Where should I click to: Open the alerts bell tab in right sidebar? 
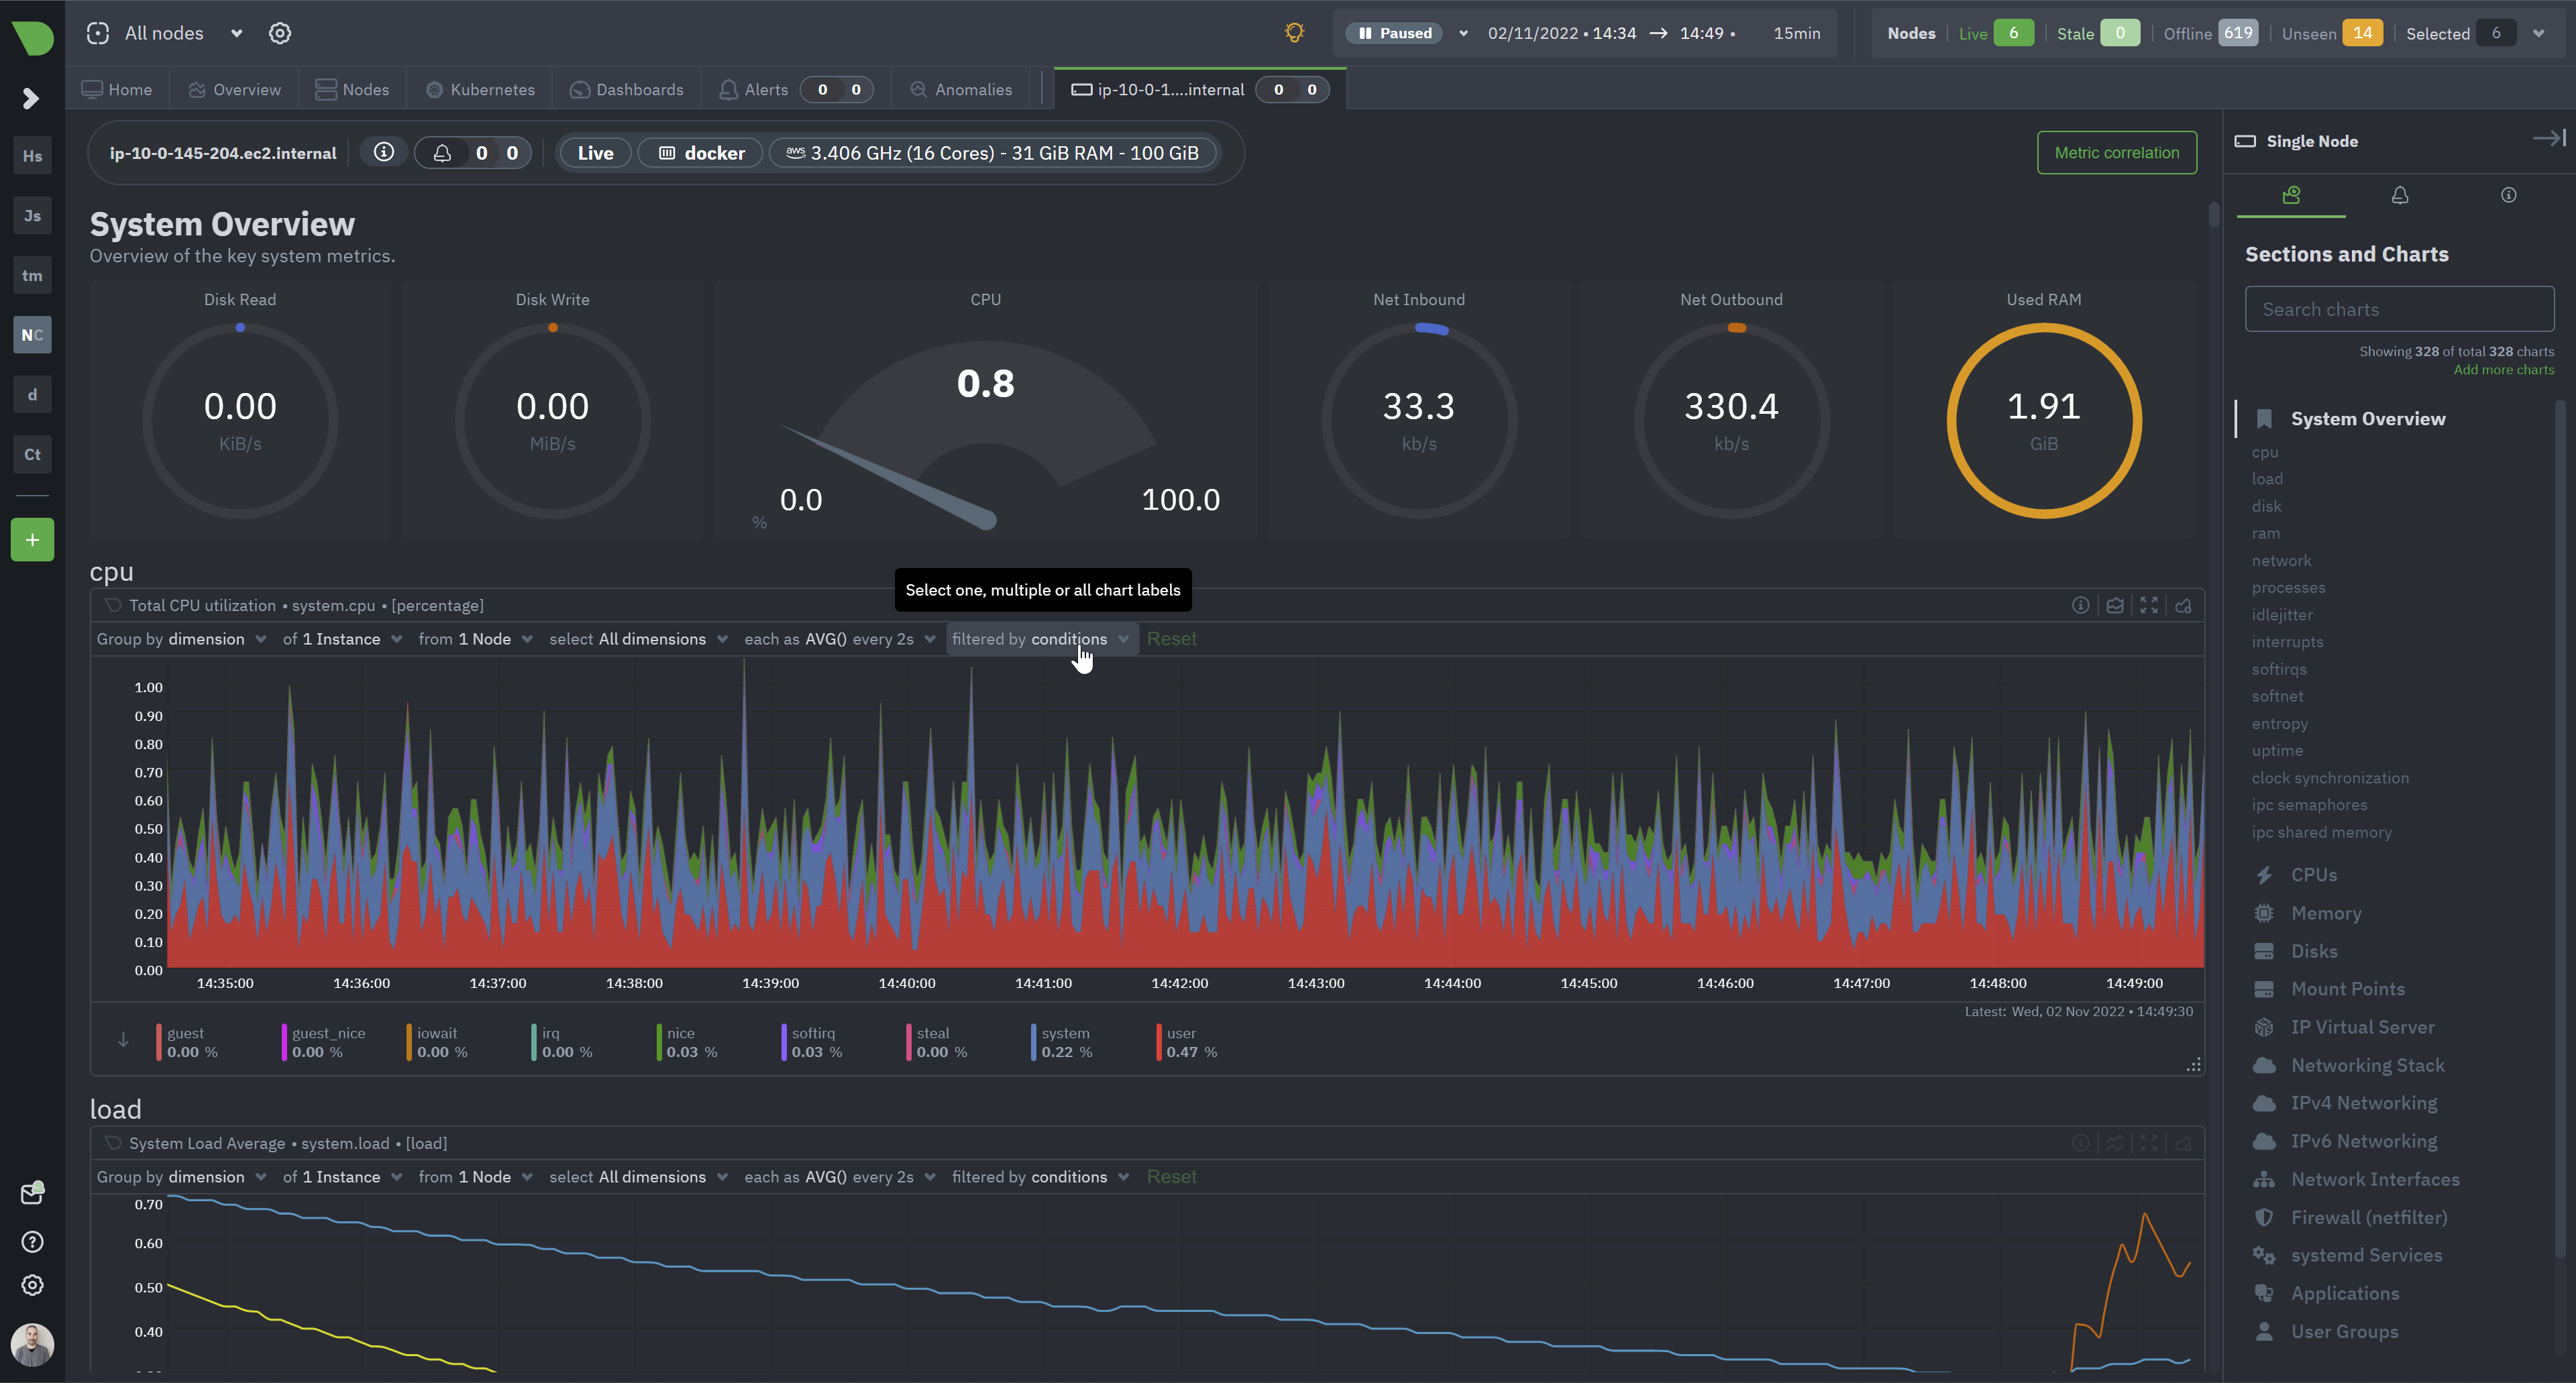click(x=2399, y=195)
